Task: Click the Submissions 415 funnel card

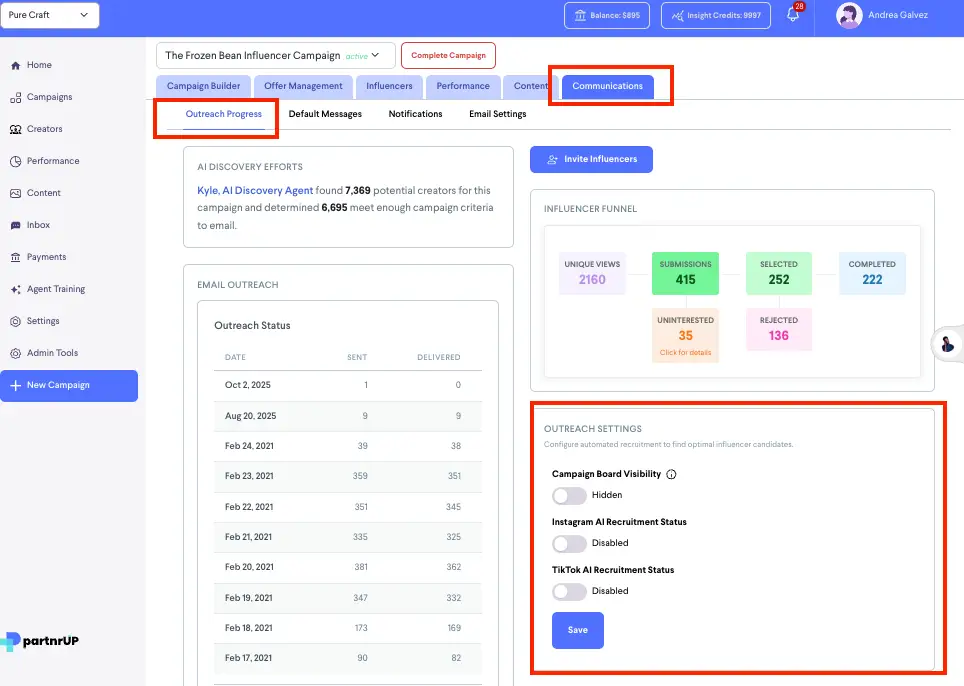Action: [685, 273]
